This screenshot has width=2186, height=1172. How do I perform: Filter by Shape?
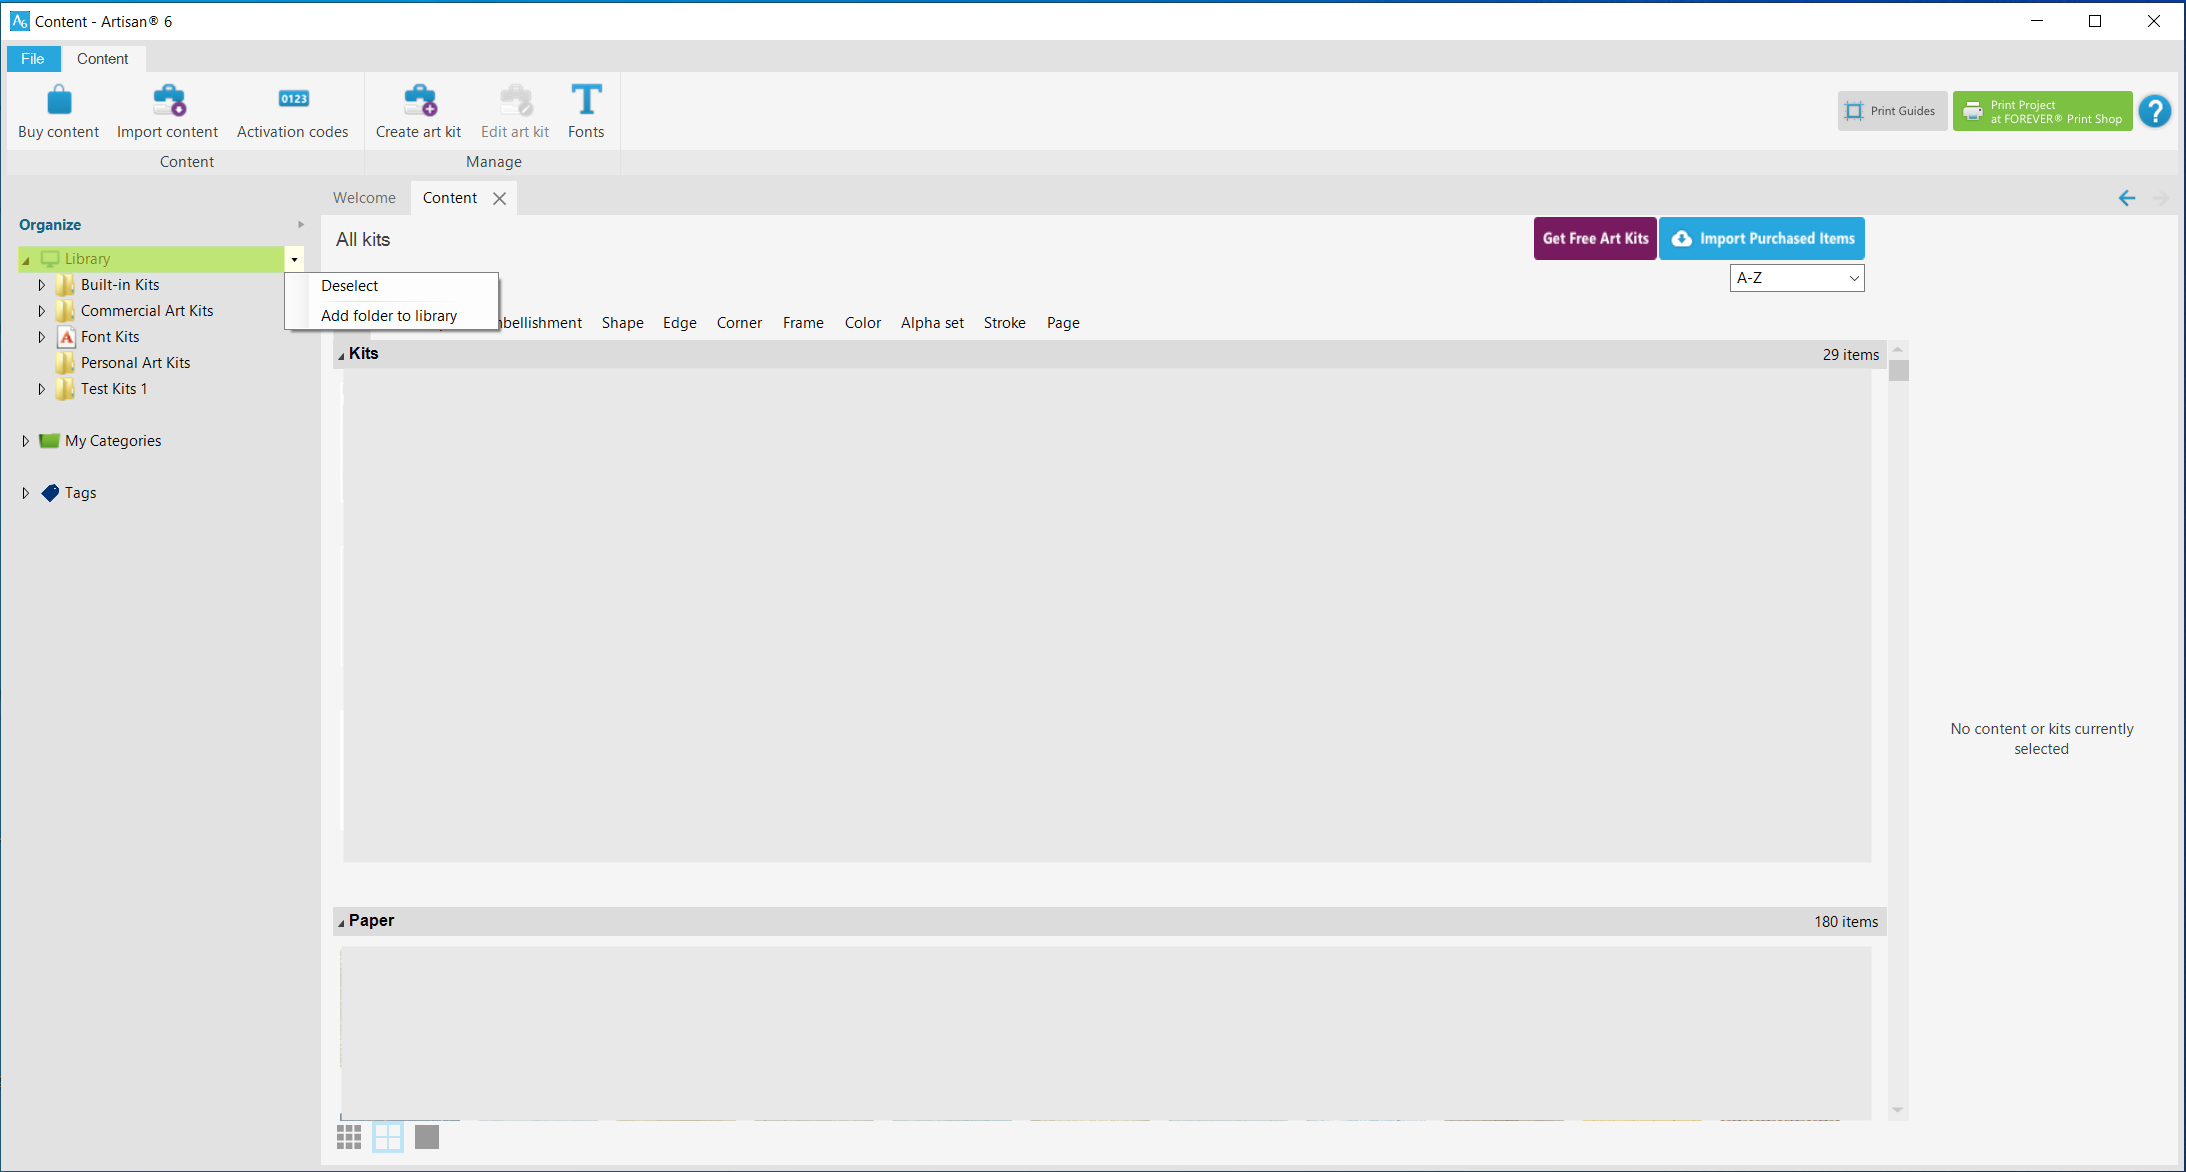[x=622, y=323]
